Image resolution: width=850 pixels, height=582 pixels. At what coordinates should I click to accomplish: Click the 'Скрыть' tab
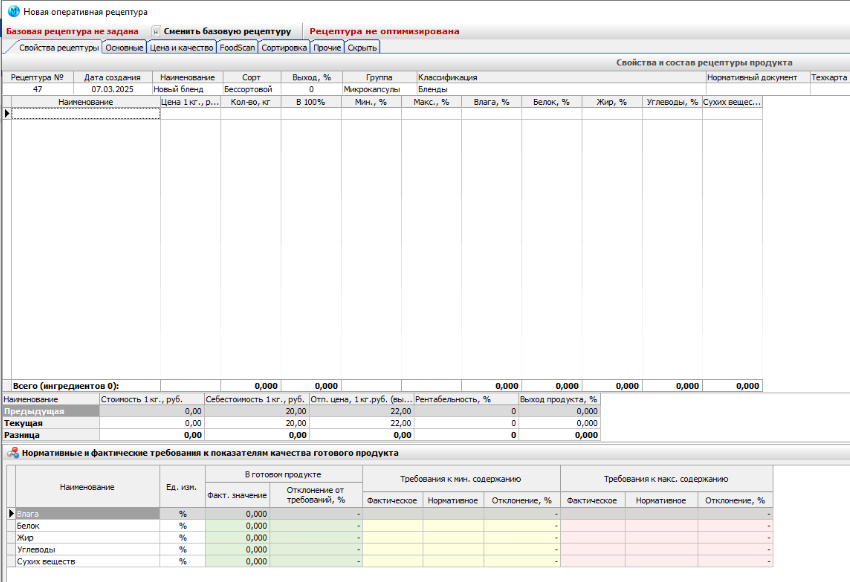click(362, 47)
